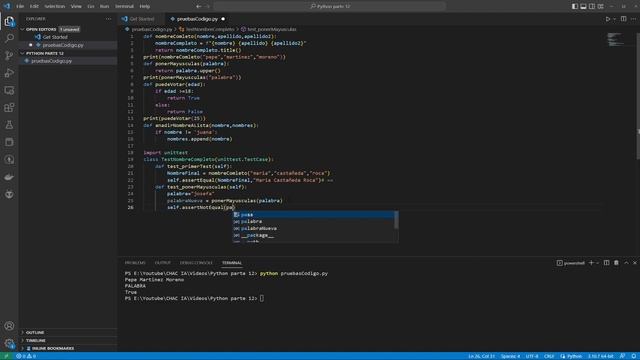Open Explorer Views and More Actions ellipsis
The width and height of the screenshot is (640, 360).
point(108,19)
